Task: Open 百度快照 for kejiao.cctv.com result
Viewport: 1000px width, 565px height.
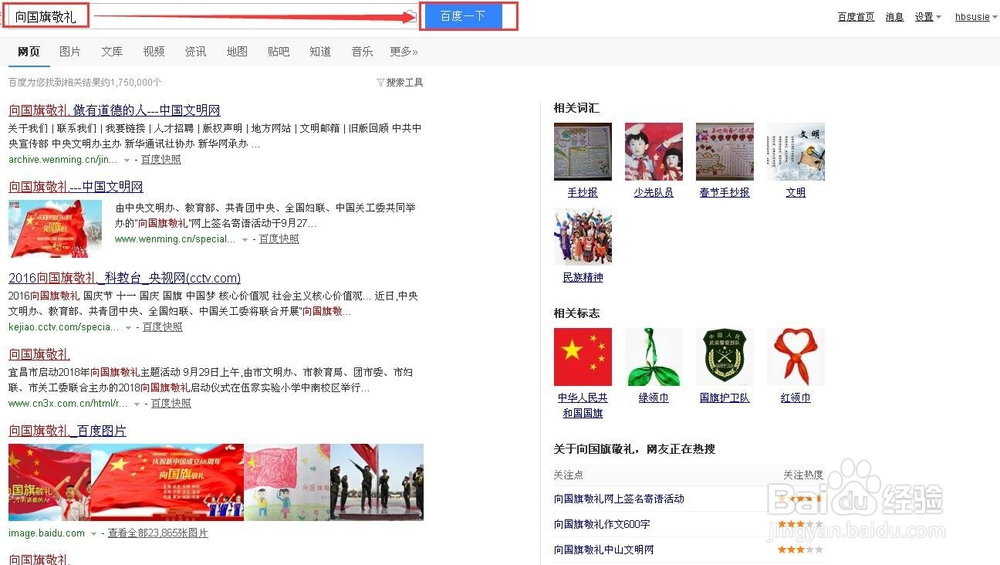Action: [162, 327]
